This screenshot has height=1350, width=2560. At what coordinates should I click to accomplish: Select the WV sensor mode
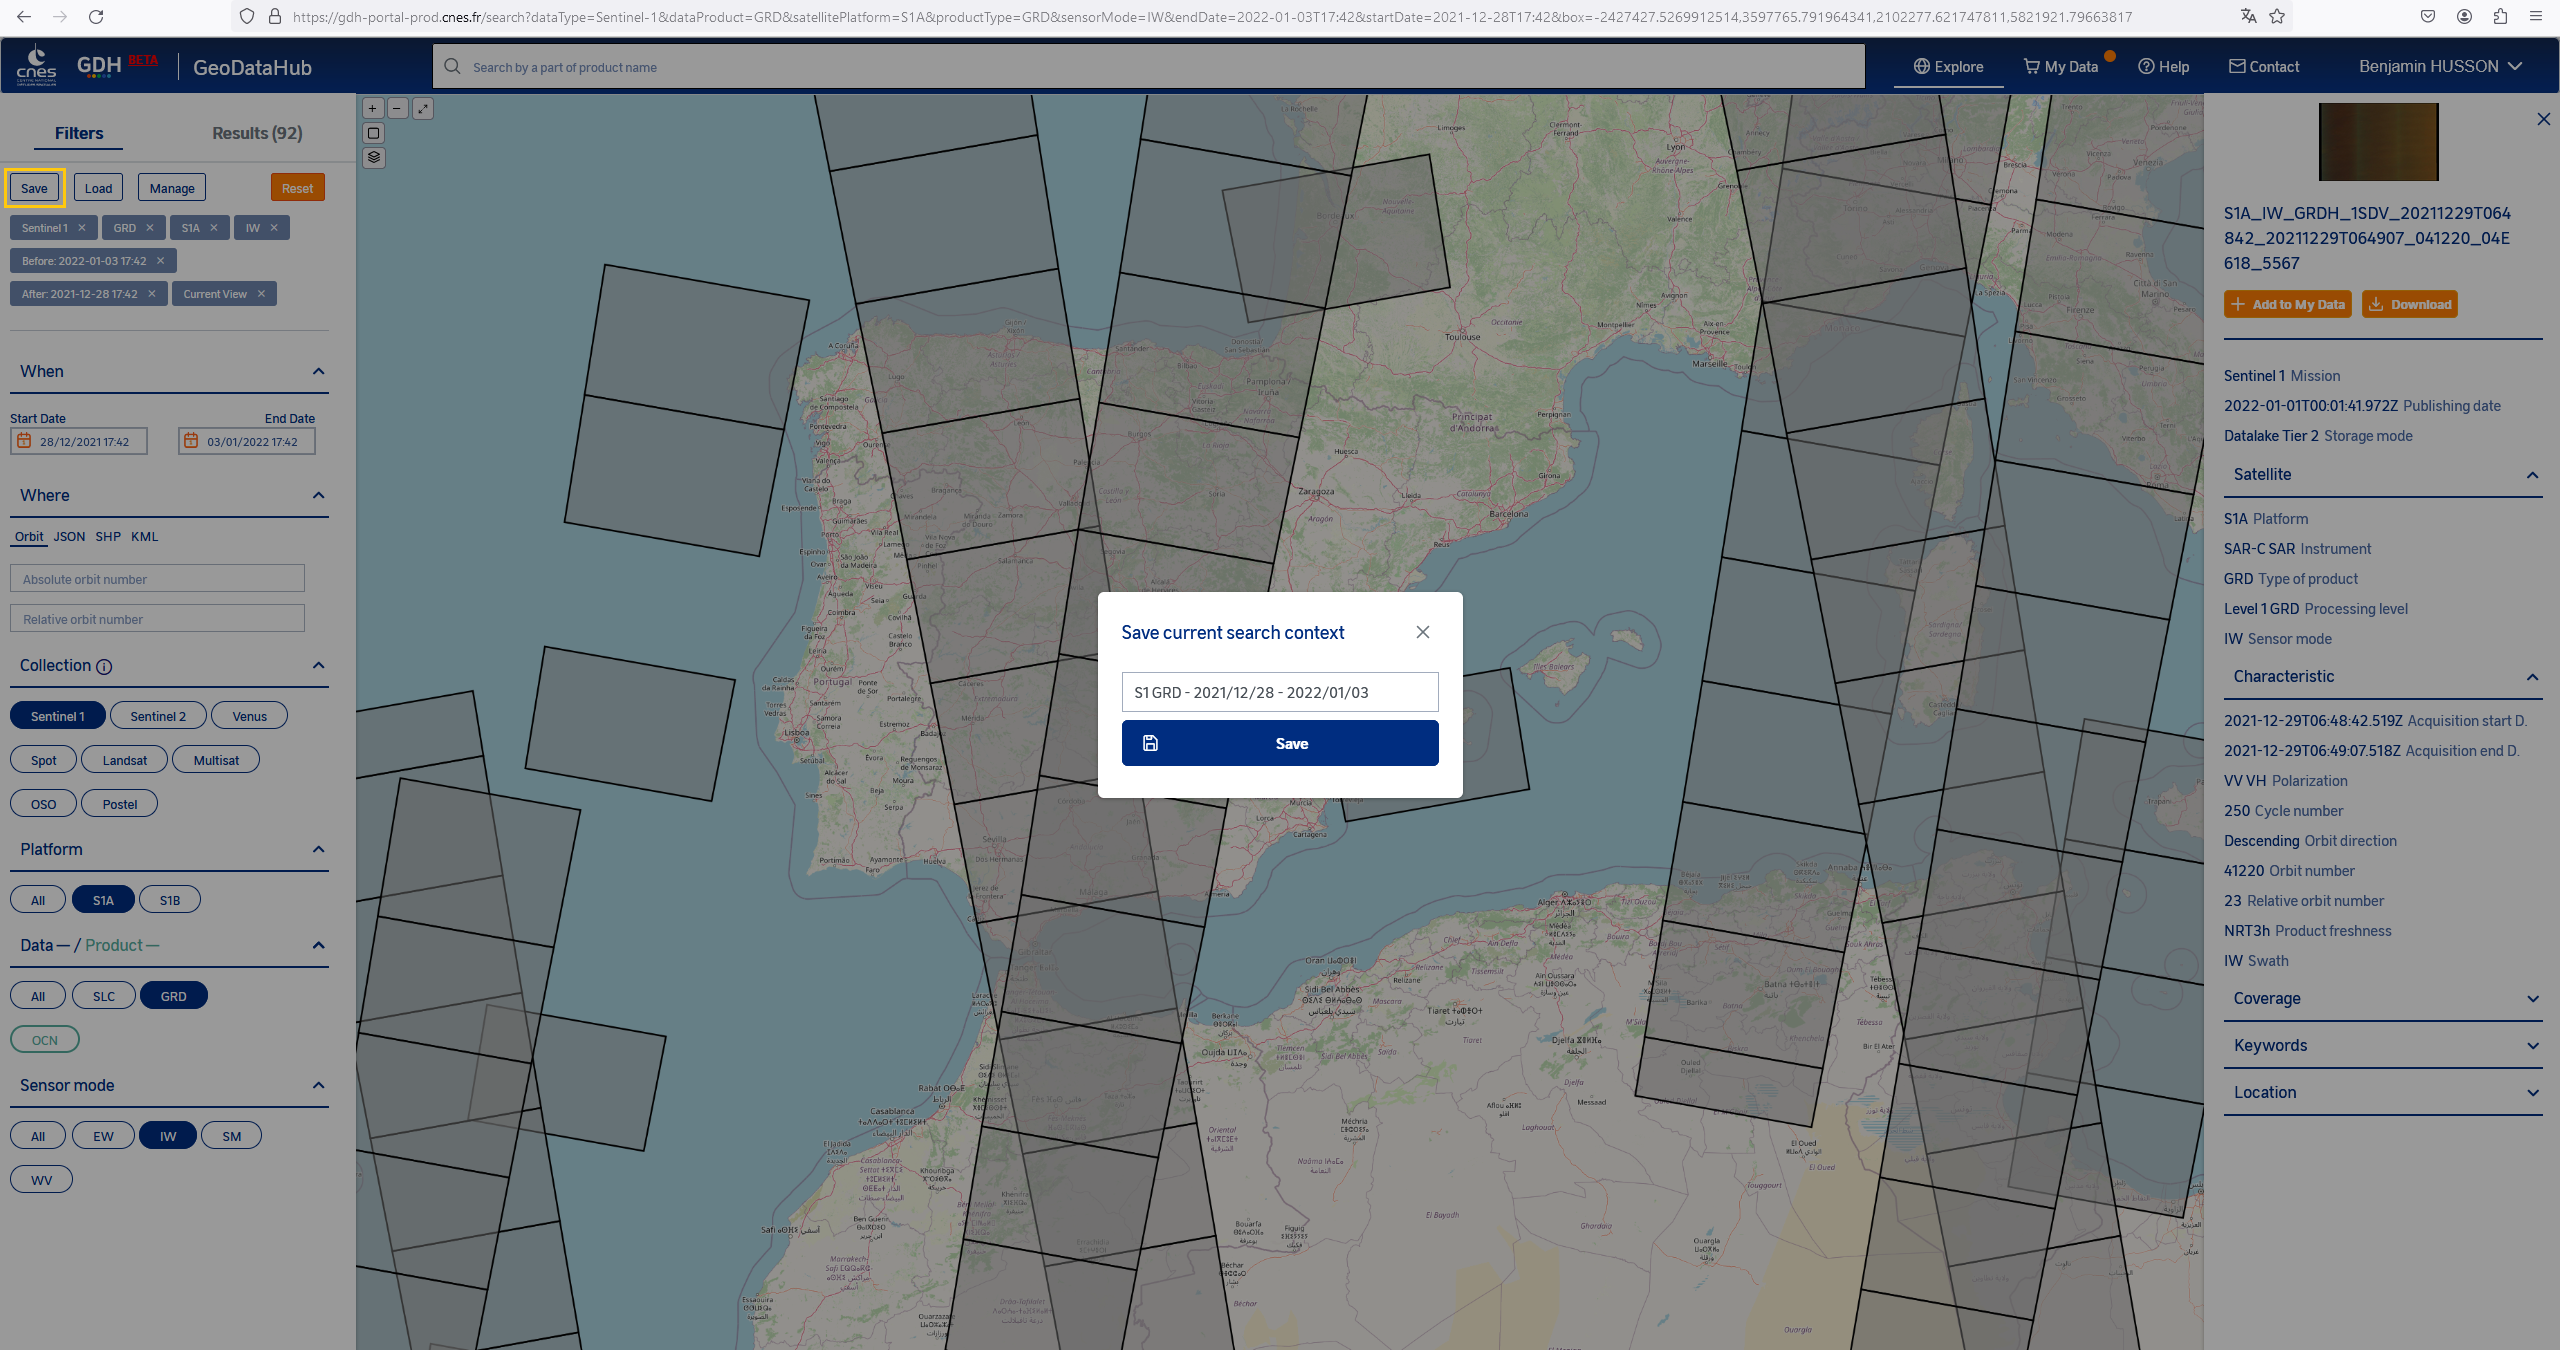(x=41, y=1180)
